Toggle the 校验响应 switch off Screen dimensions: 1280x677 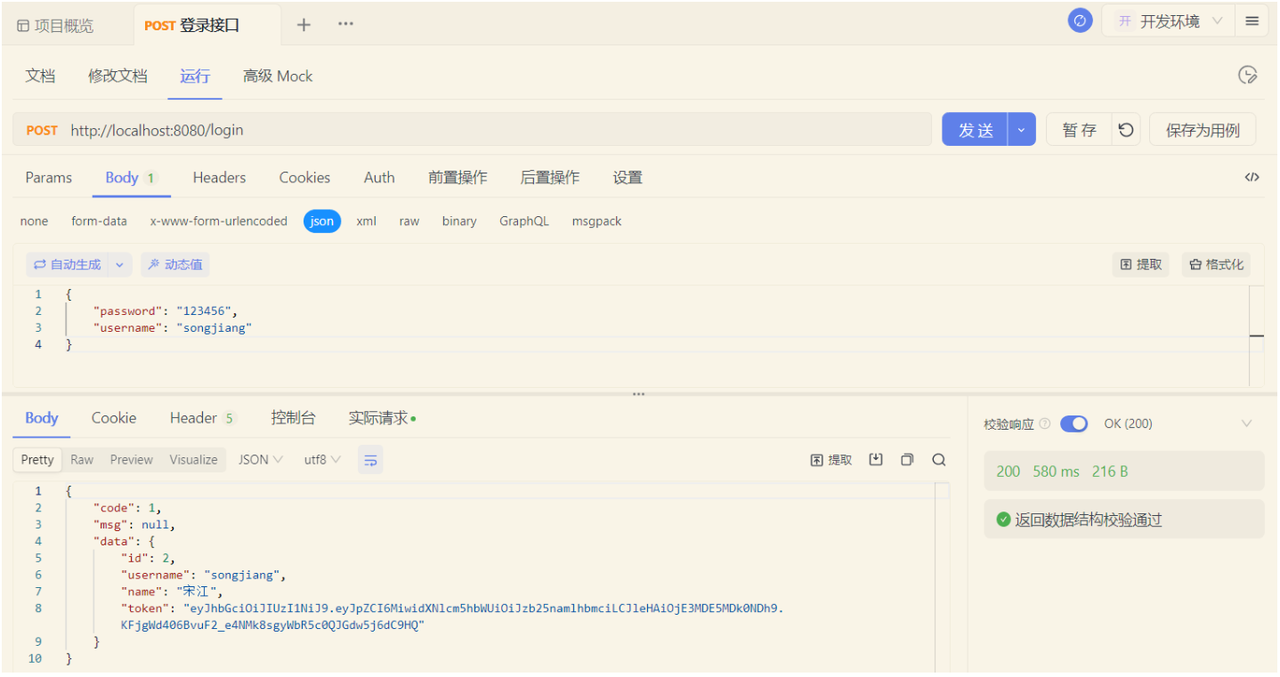(x=1073, y=424)
